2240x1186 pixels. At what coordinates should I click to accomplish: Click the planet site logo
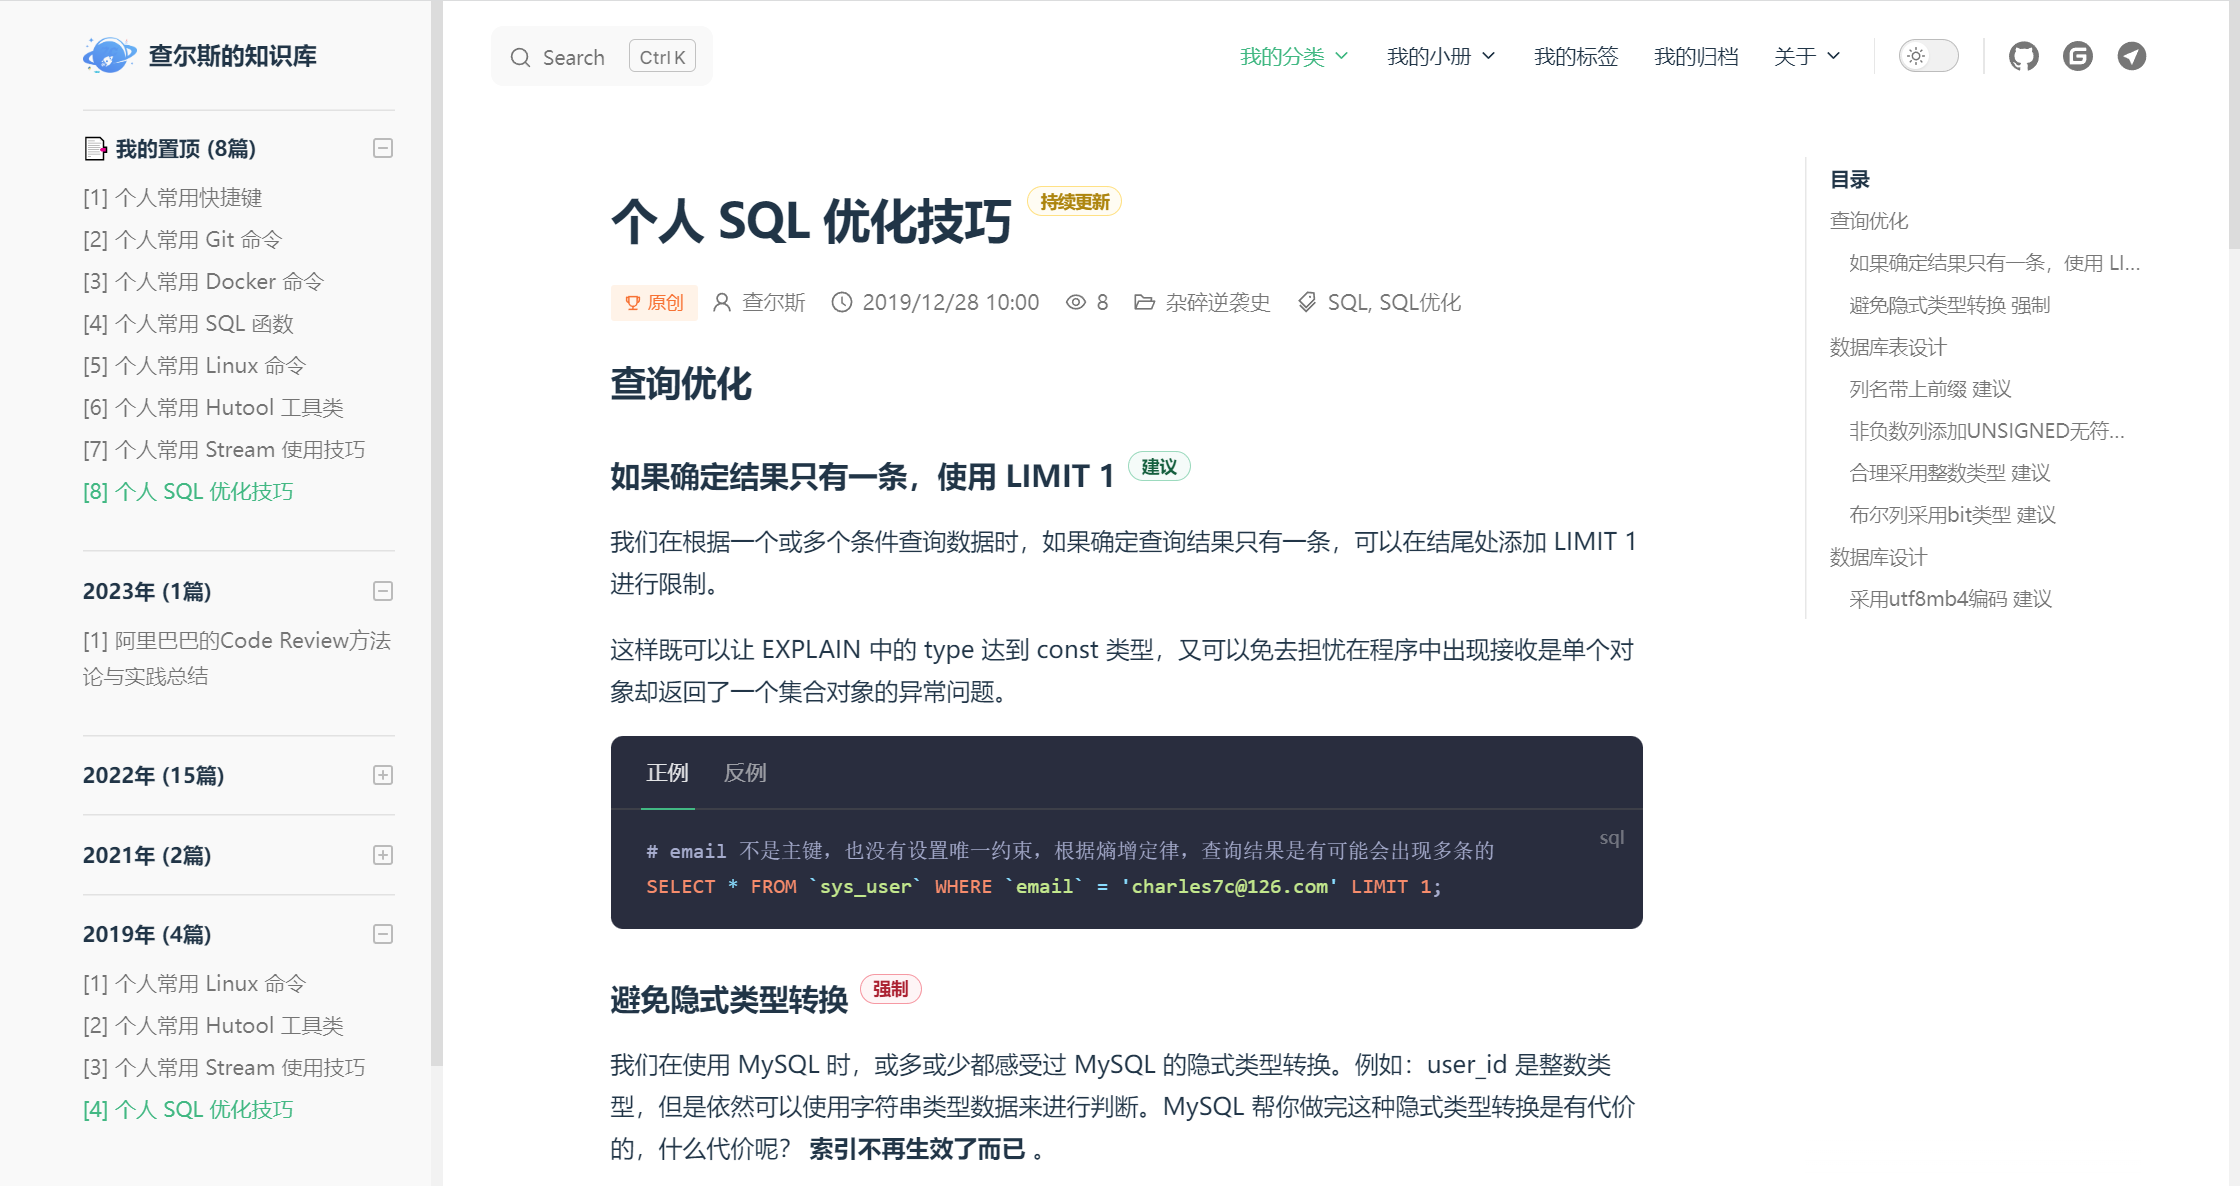click(109, 56)
